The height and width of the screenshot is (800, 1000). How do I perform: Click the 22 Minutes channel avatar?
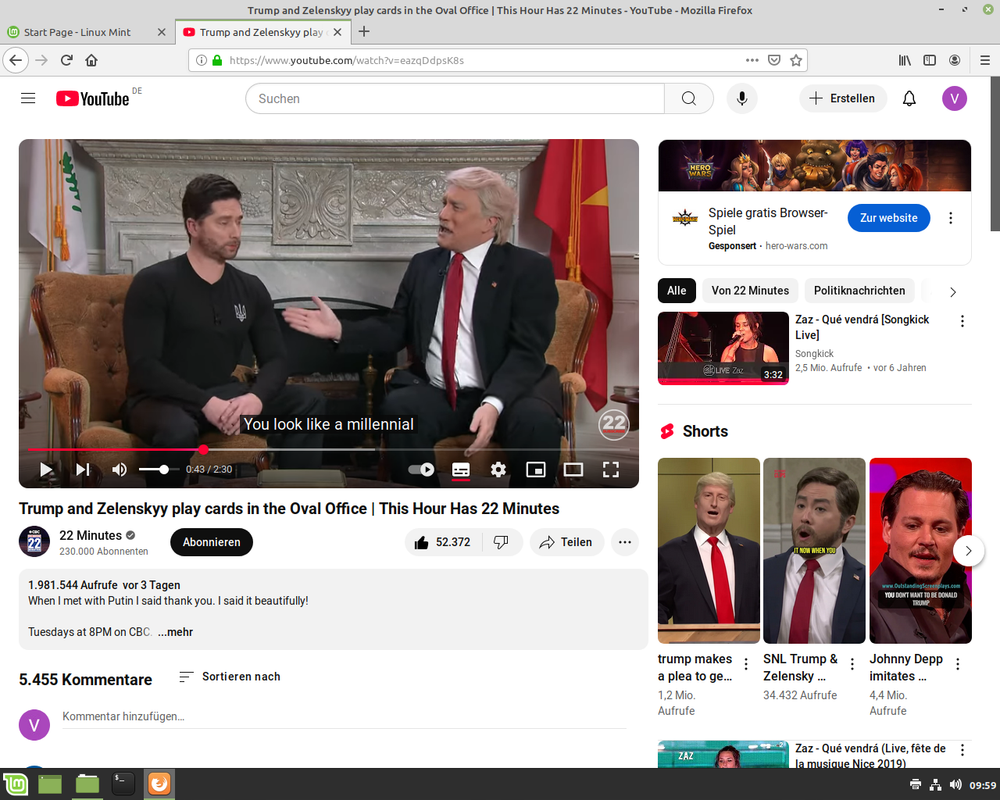34,542
